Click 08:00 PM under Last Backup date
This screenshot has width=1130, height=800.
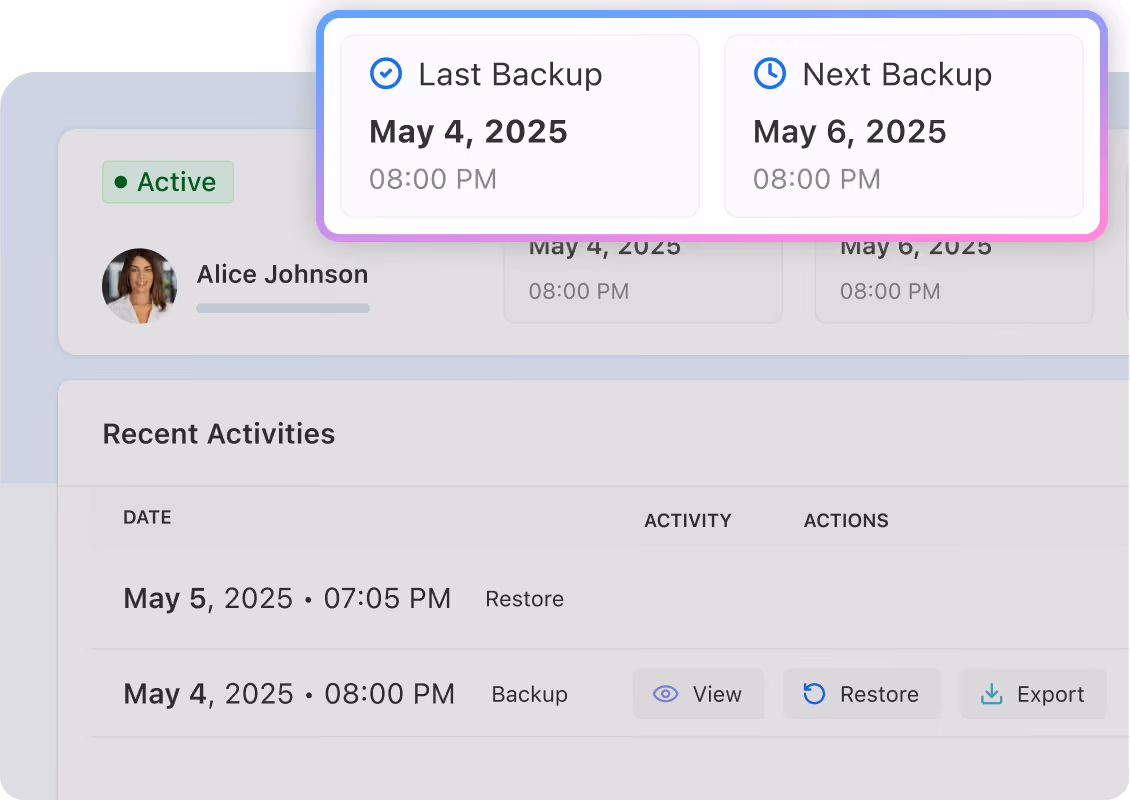click(x=433, y=179)
